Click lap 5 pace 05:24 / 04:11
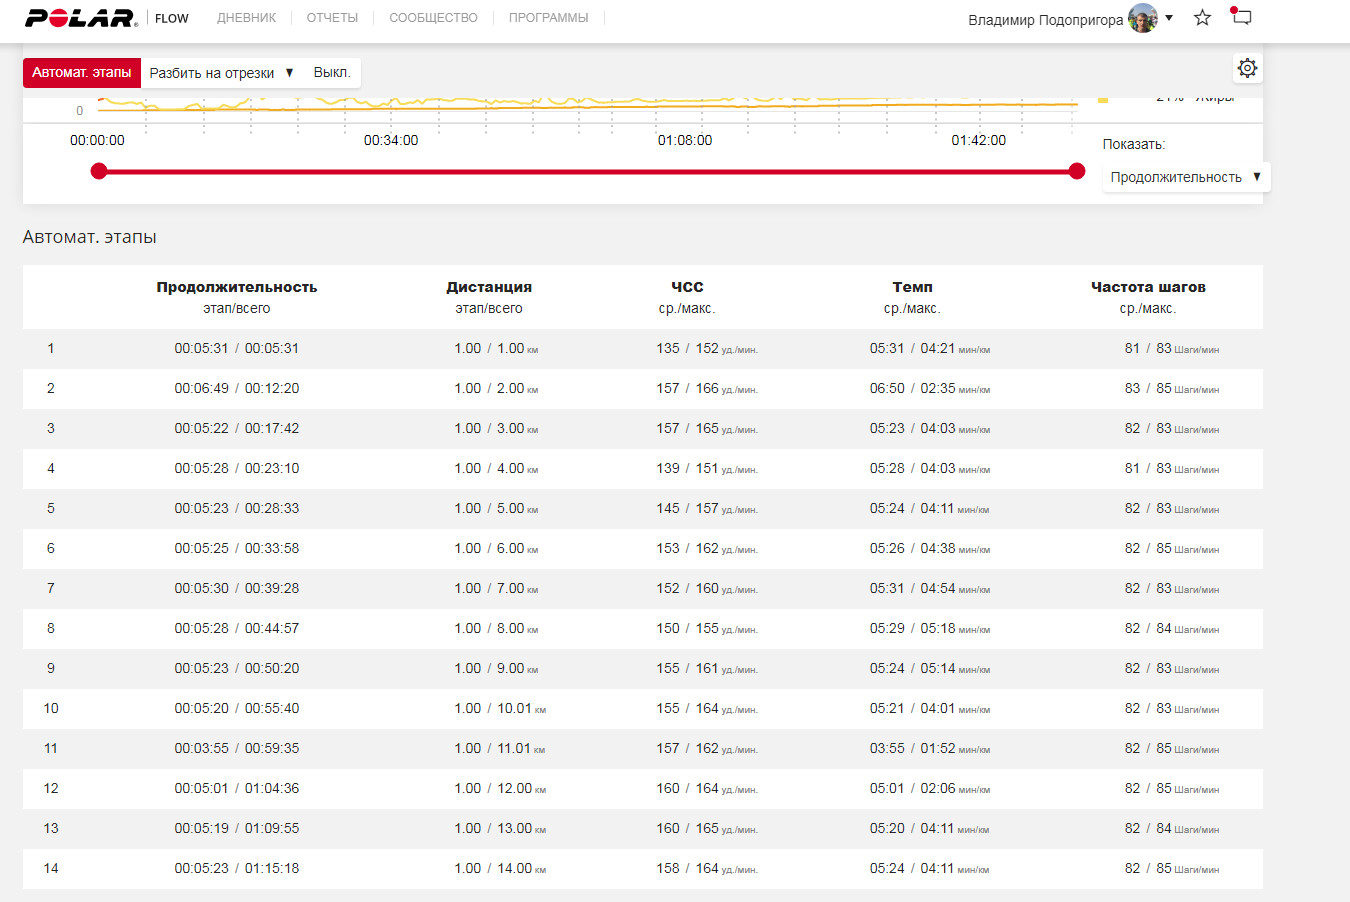This screenshot has width=1350, height=902. pyautogui.click(x=929, y=508)
